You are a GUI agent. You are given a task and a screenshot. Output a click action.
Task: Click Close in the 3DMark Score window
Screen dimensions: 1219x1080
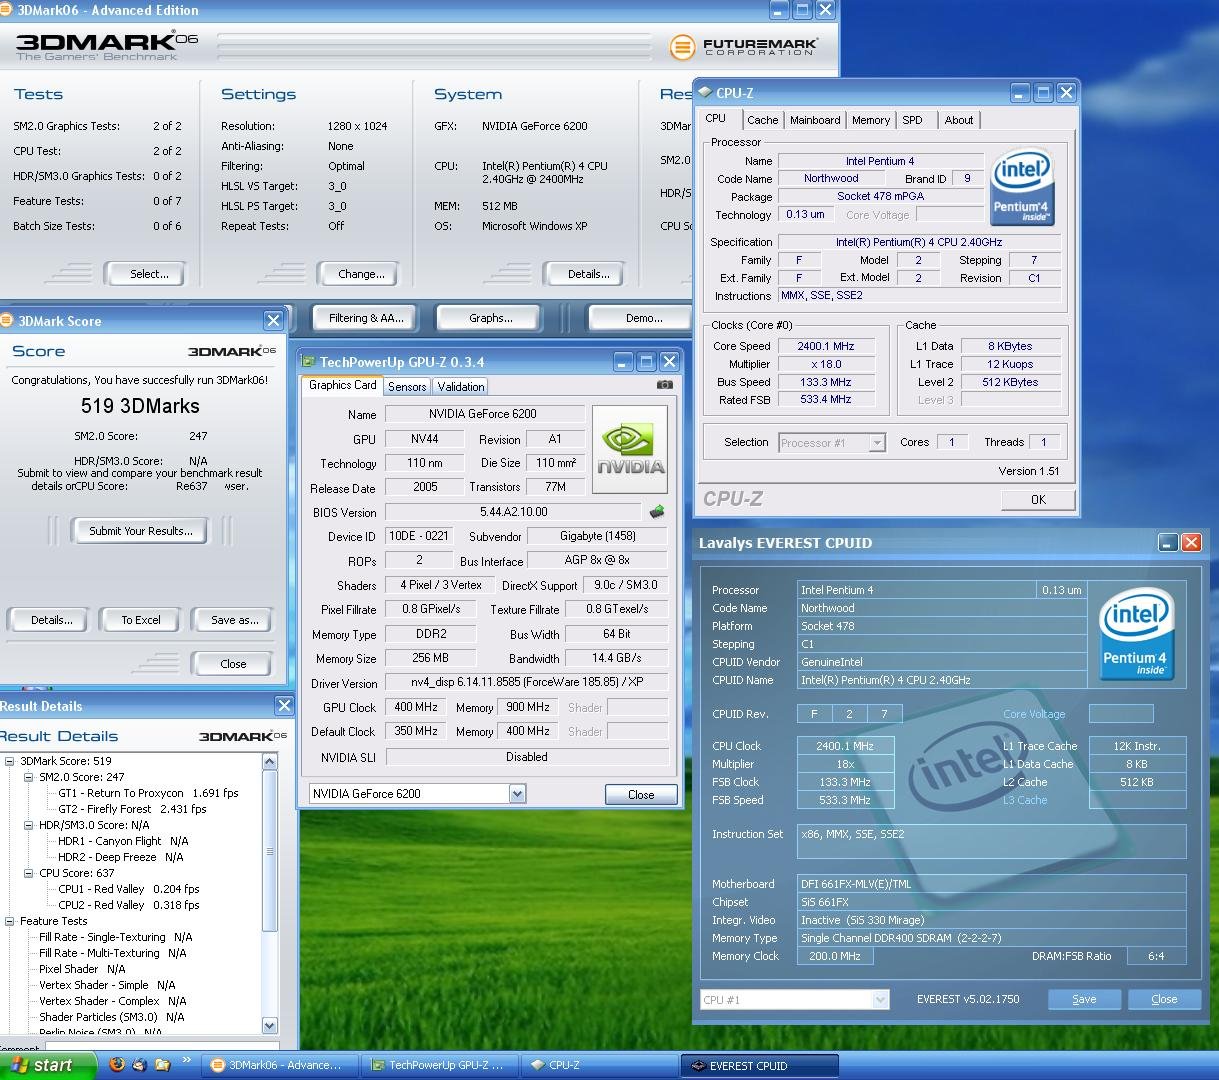pyautogui.click(x=233, y=664)
